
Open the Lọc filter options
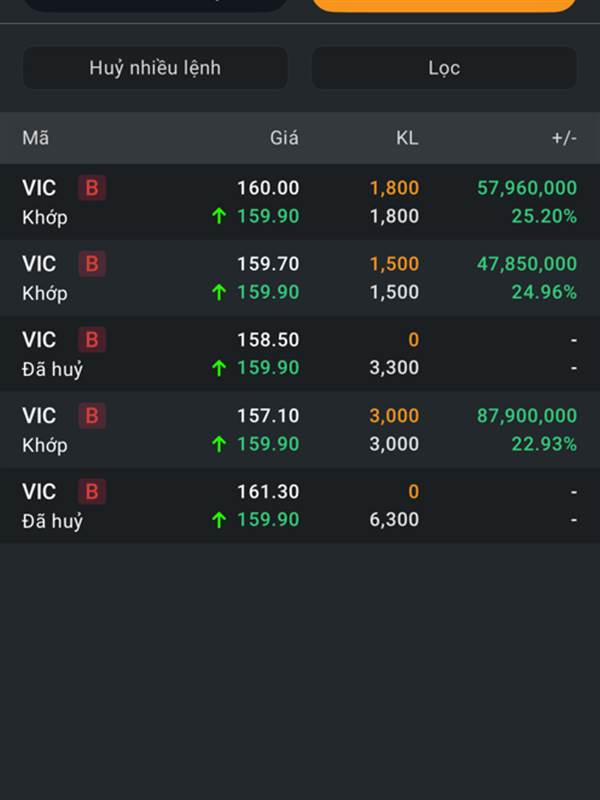(444, 68)
